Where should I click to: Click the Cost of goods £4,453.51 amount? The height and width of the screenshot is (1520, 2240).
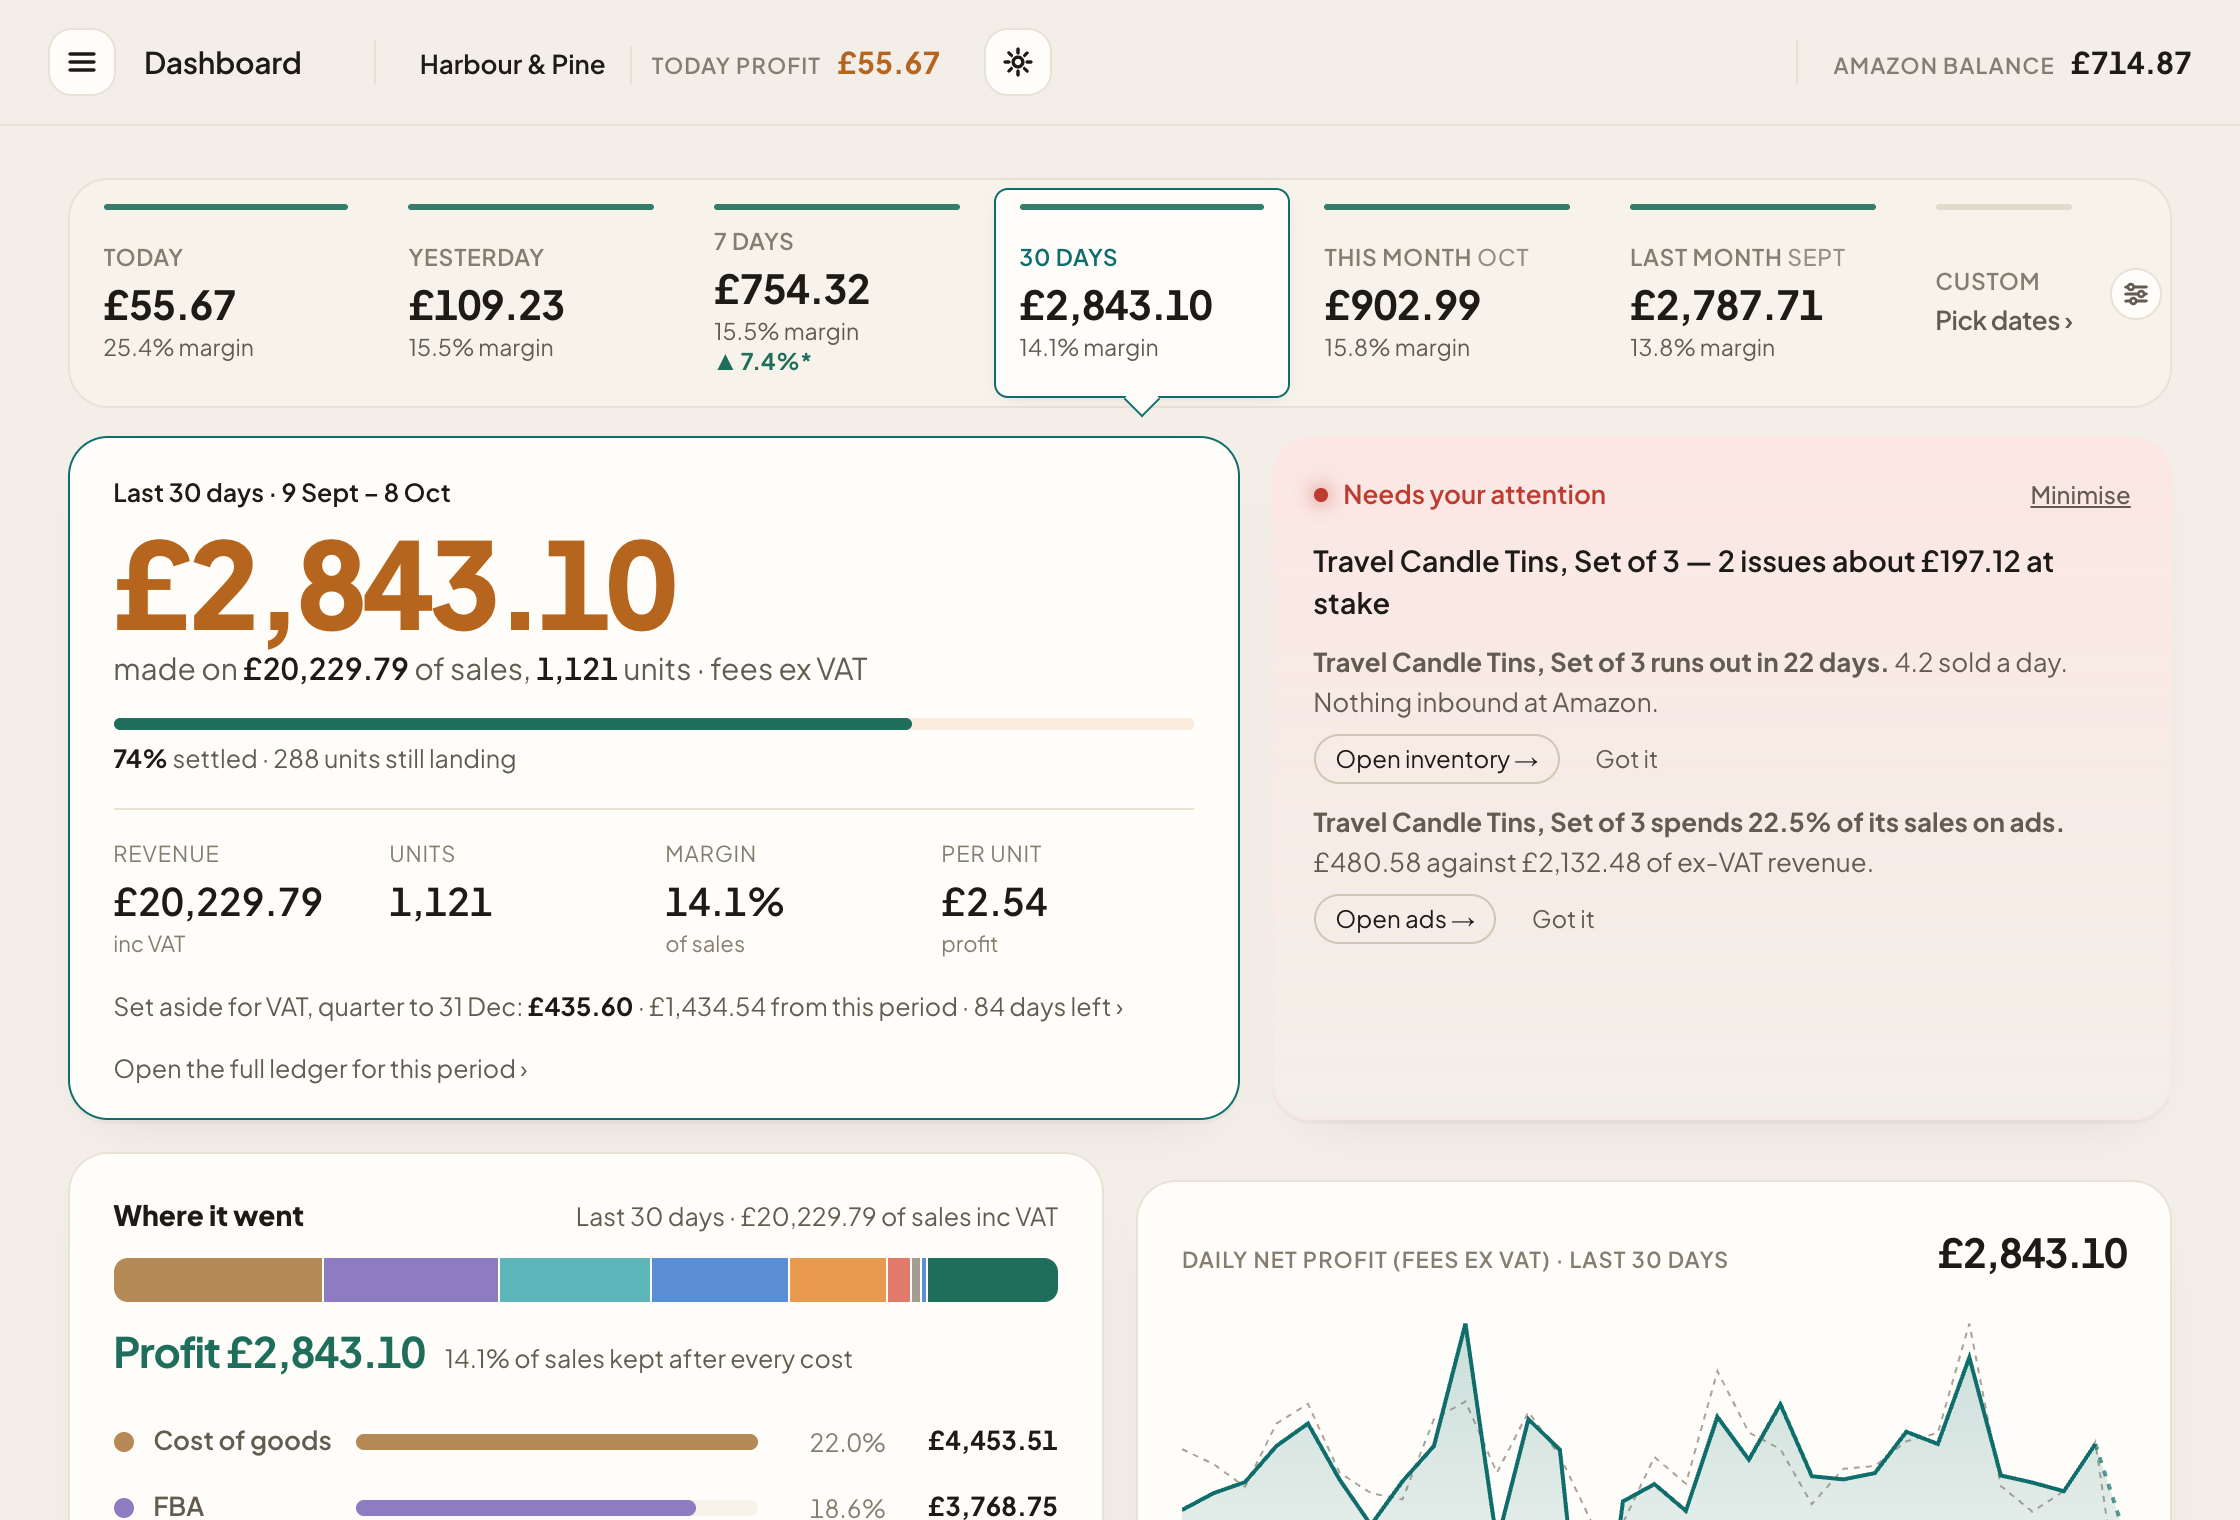pos(992,1441)
